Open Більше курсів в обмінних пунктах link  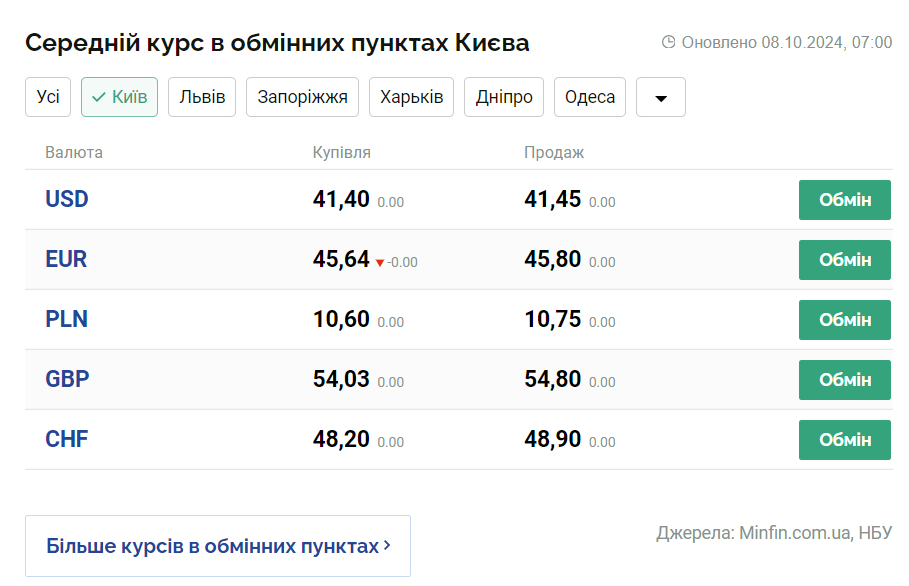pyautogui.click(x=218, y=546)
